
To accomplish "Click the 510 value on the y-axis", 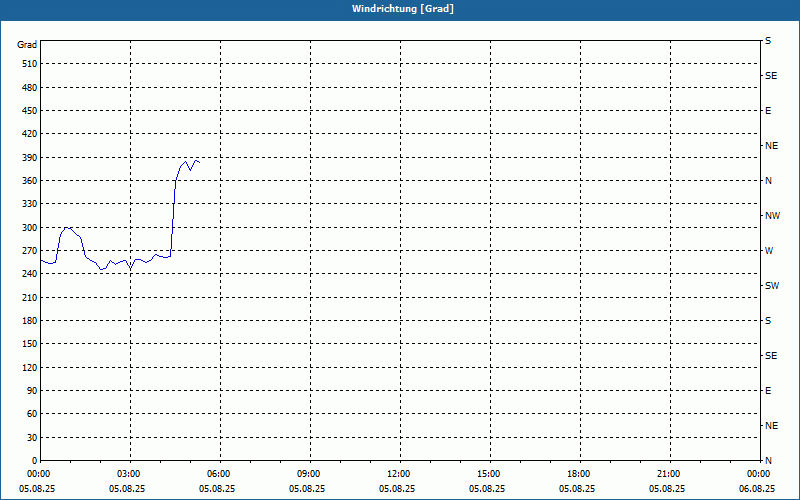I will [30, 64].
